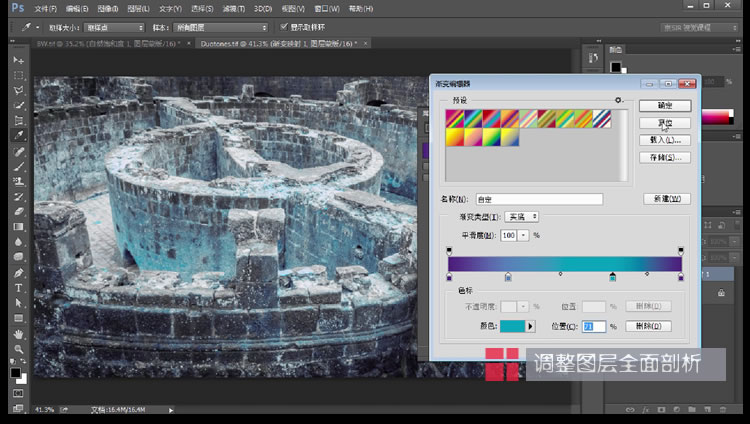This screenshot has width=750, height=424.
Task: Open the File menu
Action: pyautogui.click(x=45, y=9)
